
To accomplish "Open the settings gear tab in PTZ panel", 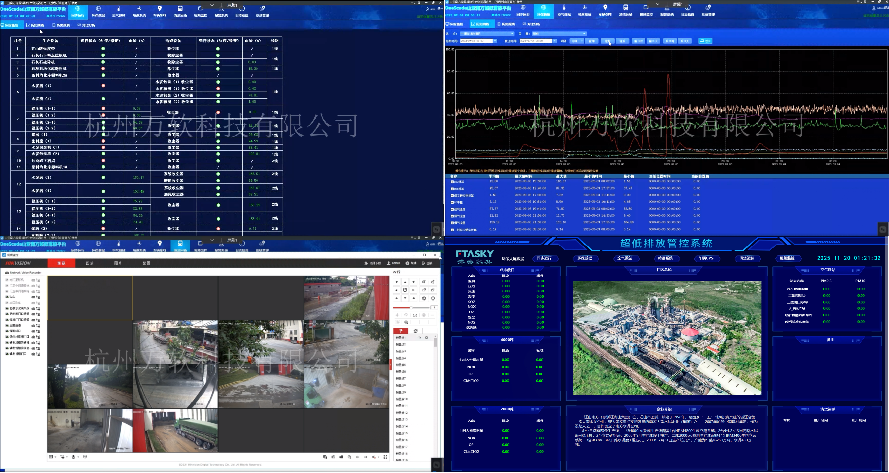I will click(416, 331).
